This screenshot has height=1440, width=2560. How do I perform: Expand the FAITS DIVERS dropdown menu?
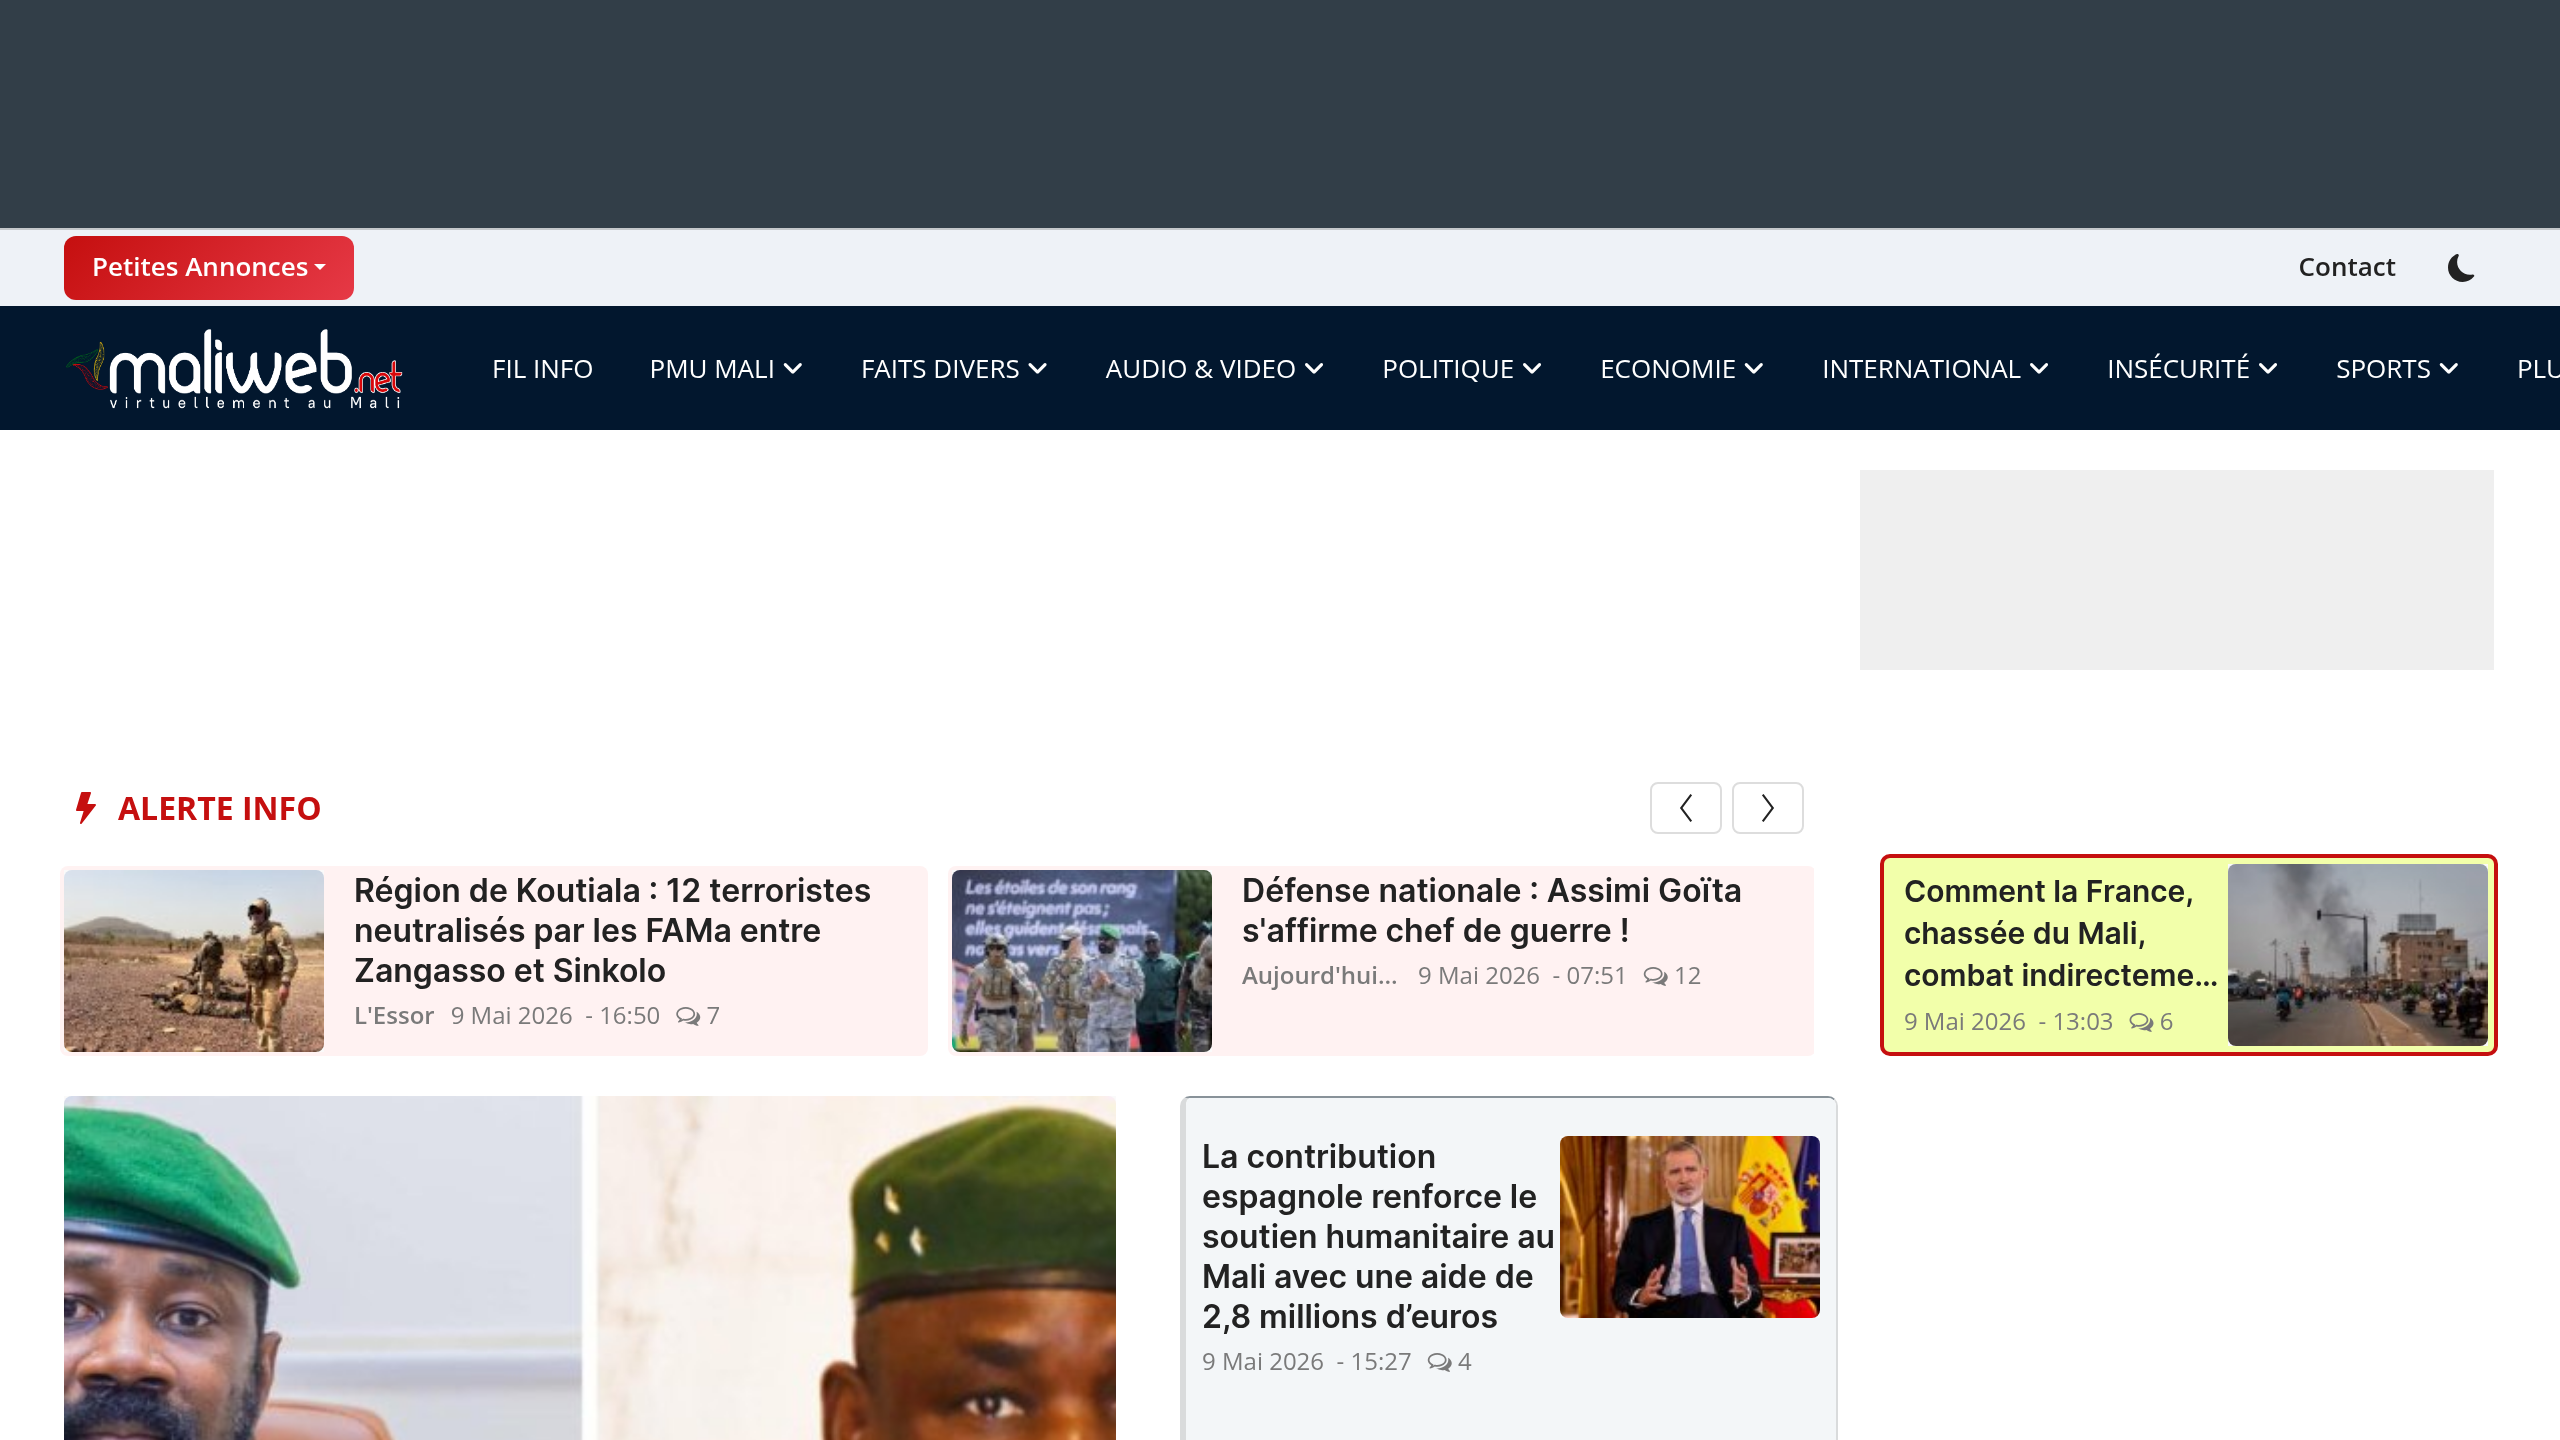(954, 369)
